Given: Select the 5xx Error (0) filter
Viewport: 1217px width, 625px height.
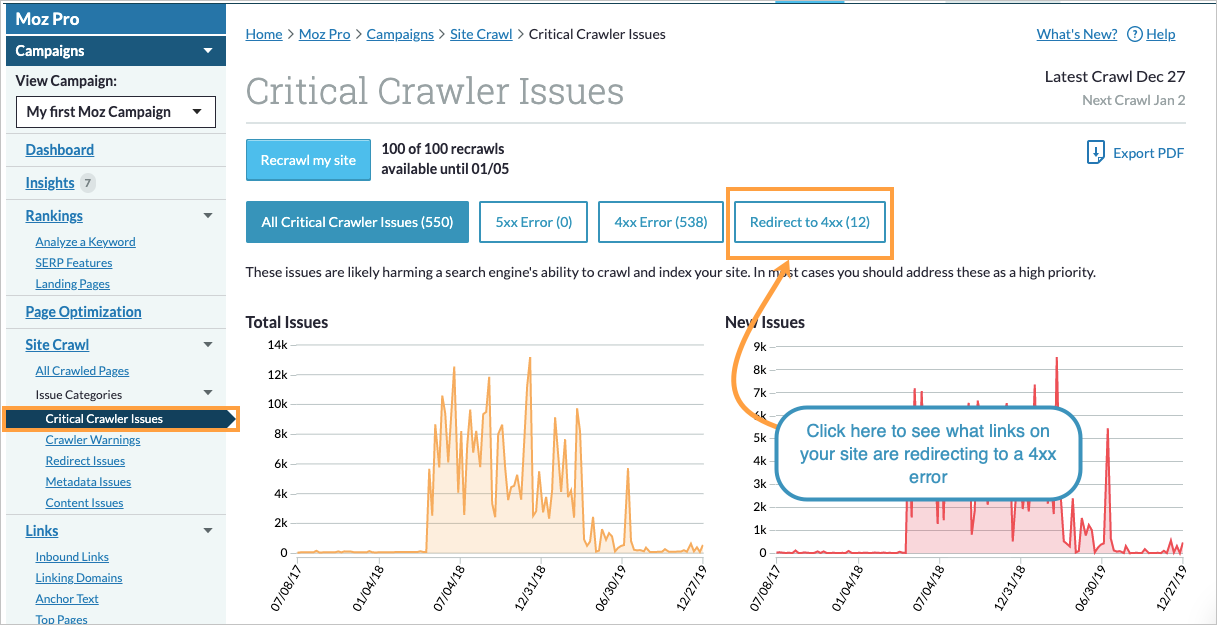Looking at the screenshot, I should coord(533,221).
